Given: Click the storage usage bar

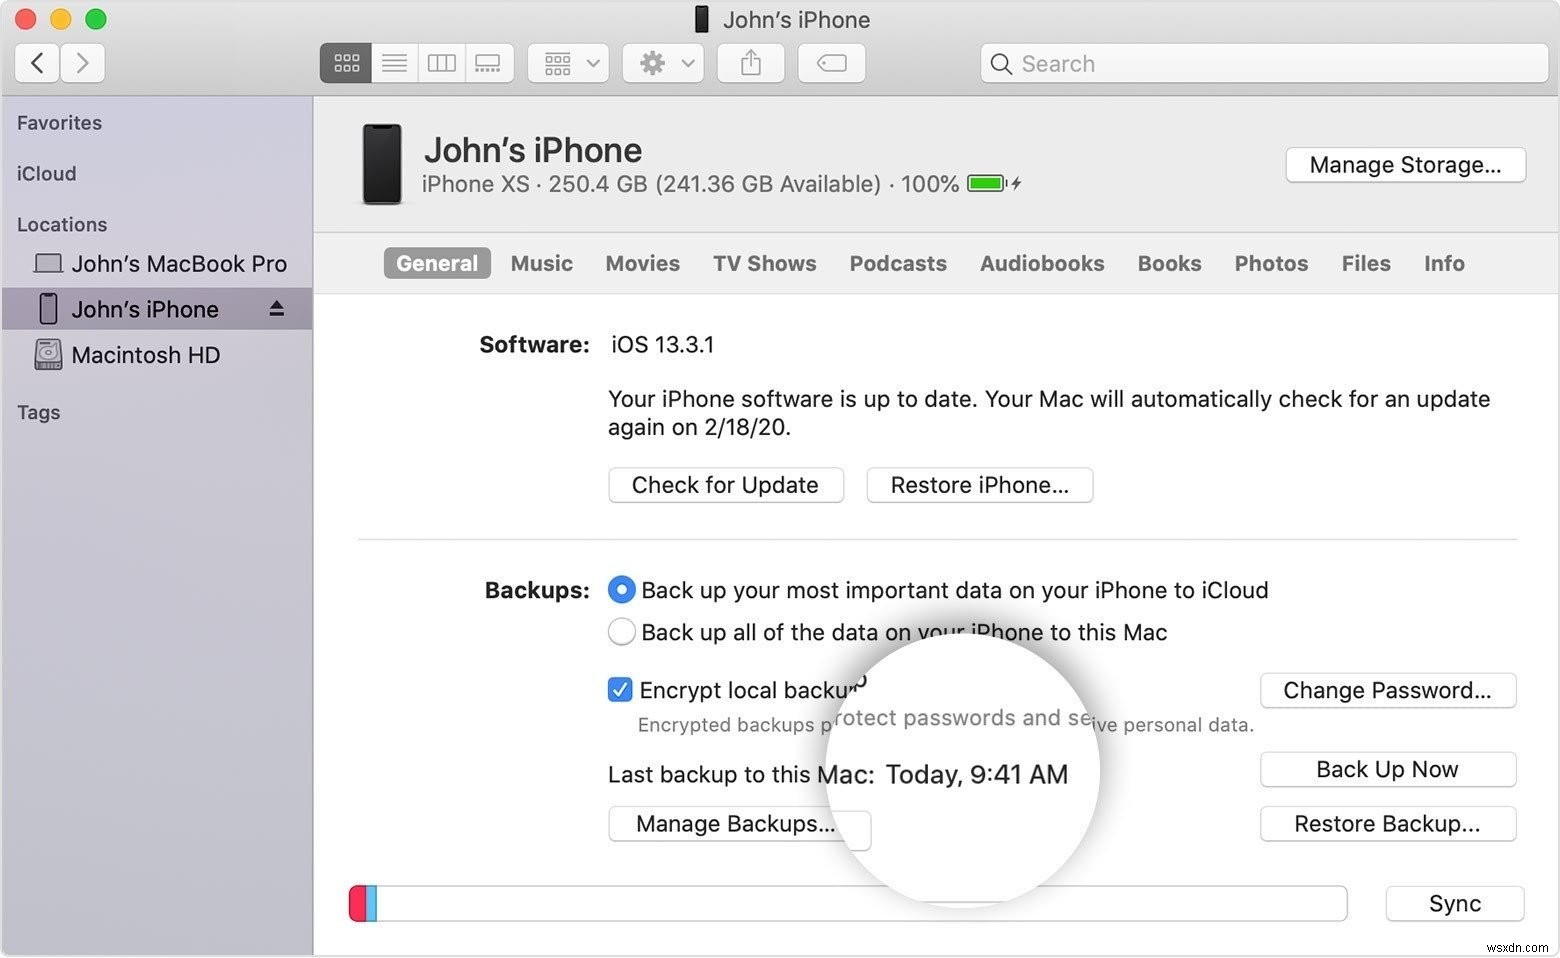Looking at the screenshot, I should 847,903.
